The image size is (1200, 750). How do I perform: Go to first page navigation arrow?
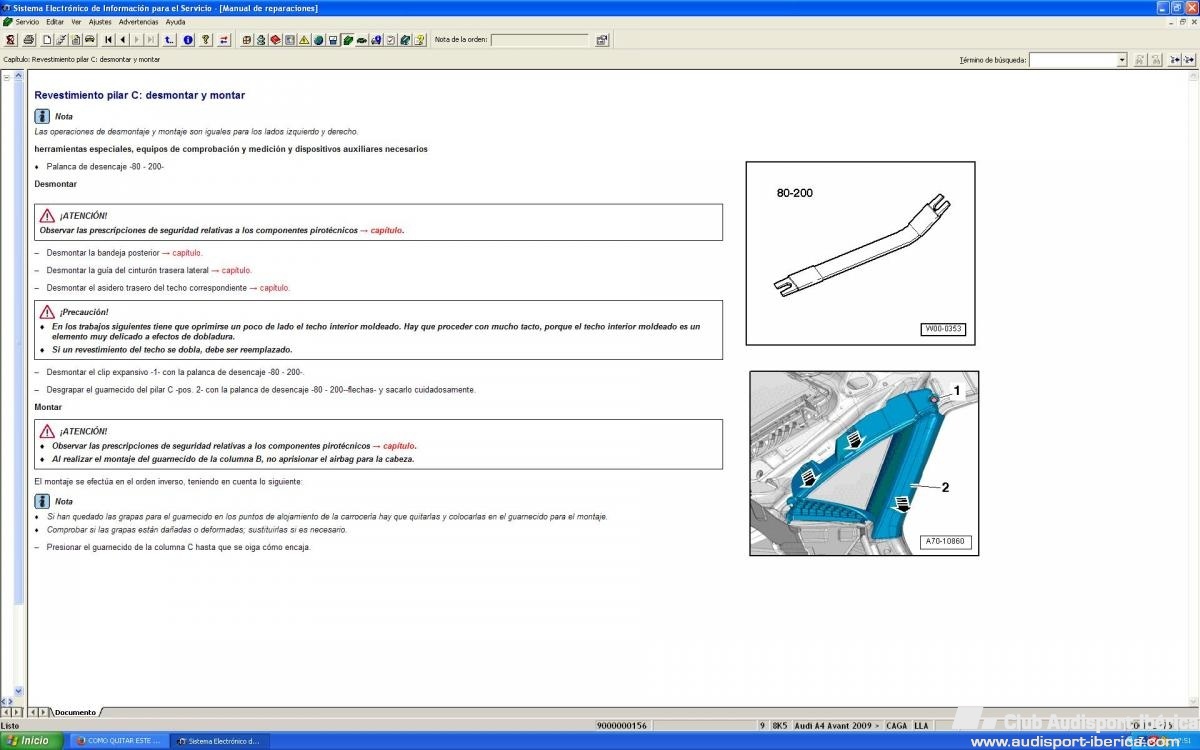(x=108, y=40)
